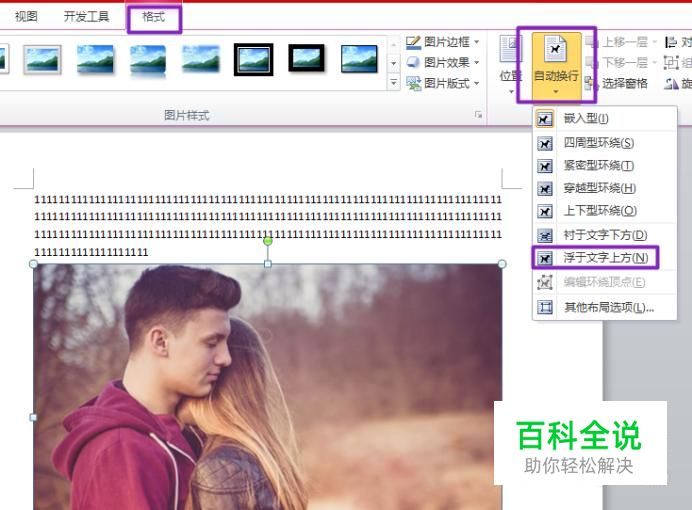This screenshot has height=510, width=692.
Task: Apply the thin black frame picture style
Action: 359,59
